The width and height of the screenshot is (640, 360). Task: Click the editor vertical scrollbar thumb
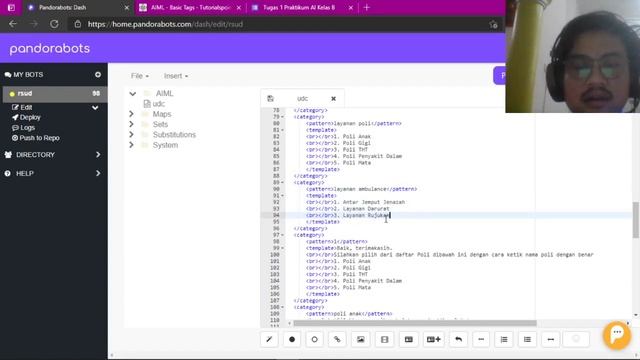pos(636,220)
